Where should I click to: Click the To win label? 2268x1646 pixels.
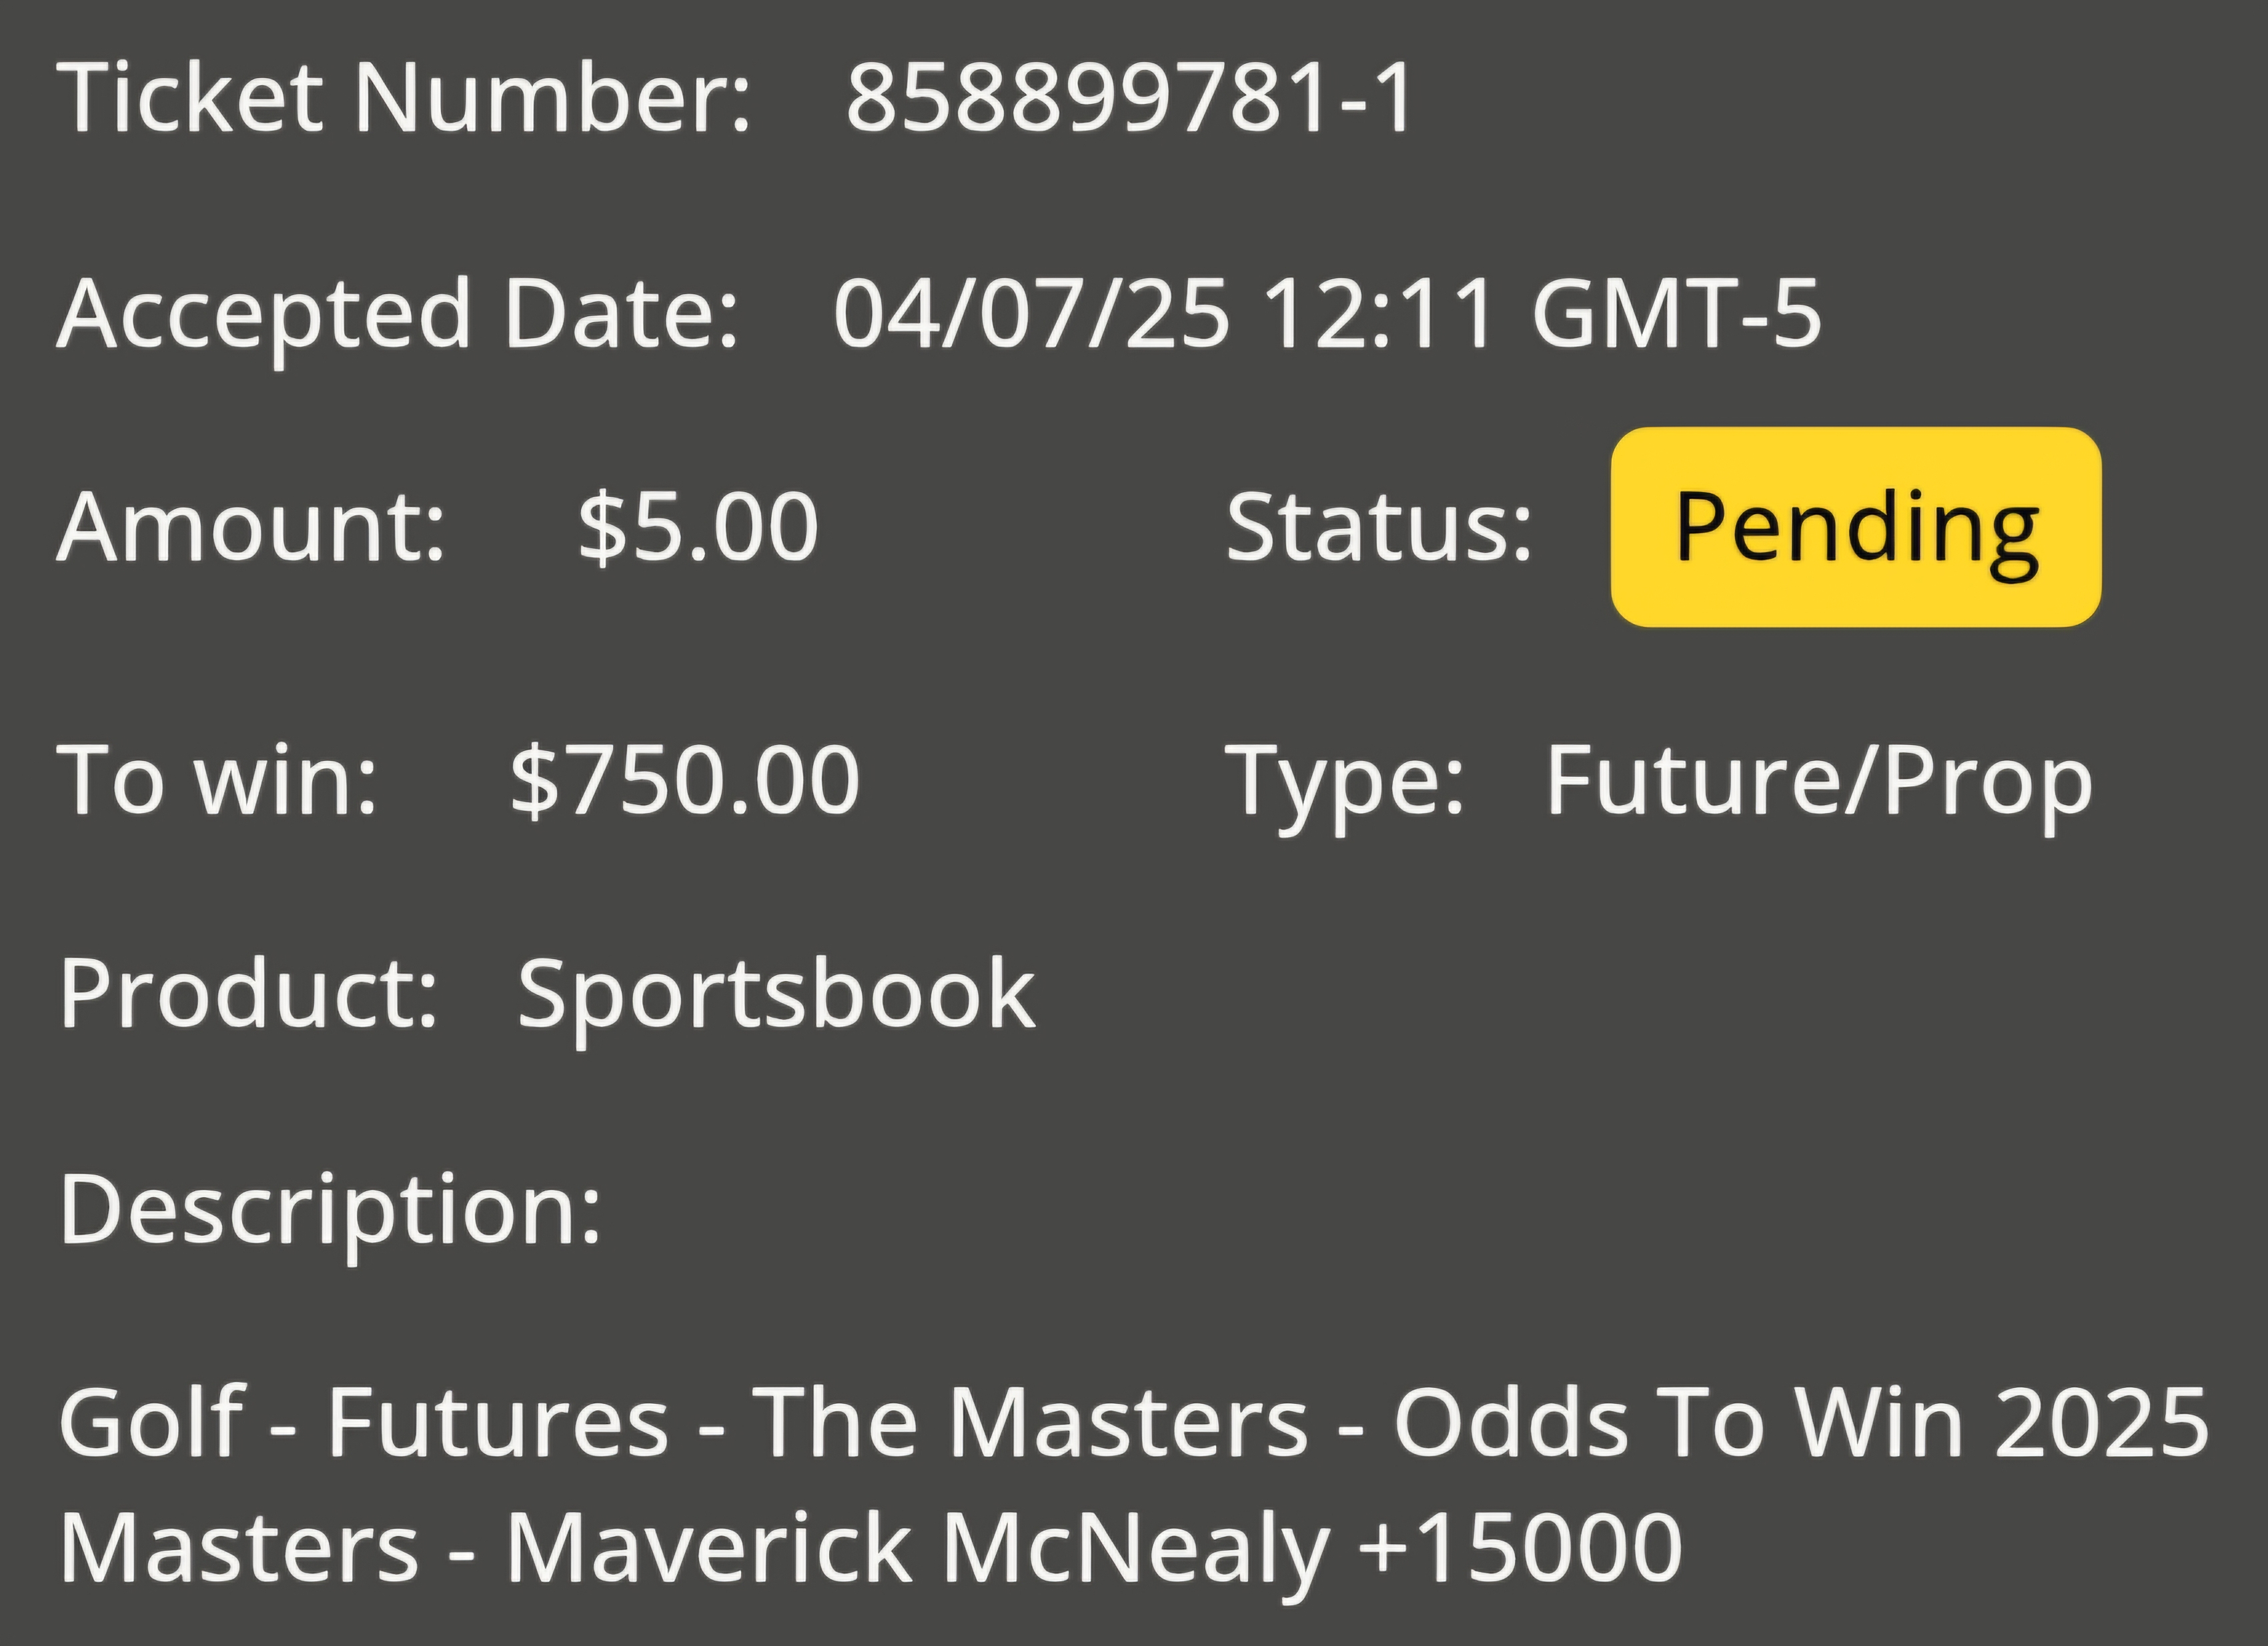[218, 780]
